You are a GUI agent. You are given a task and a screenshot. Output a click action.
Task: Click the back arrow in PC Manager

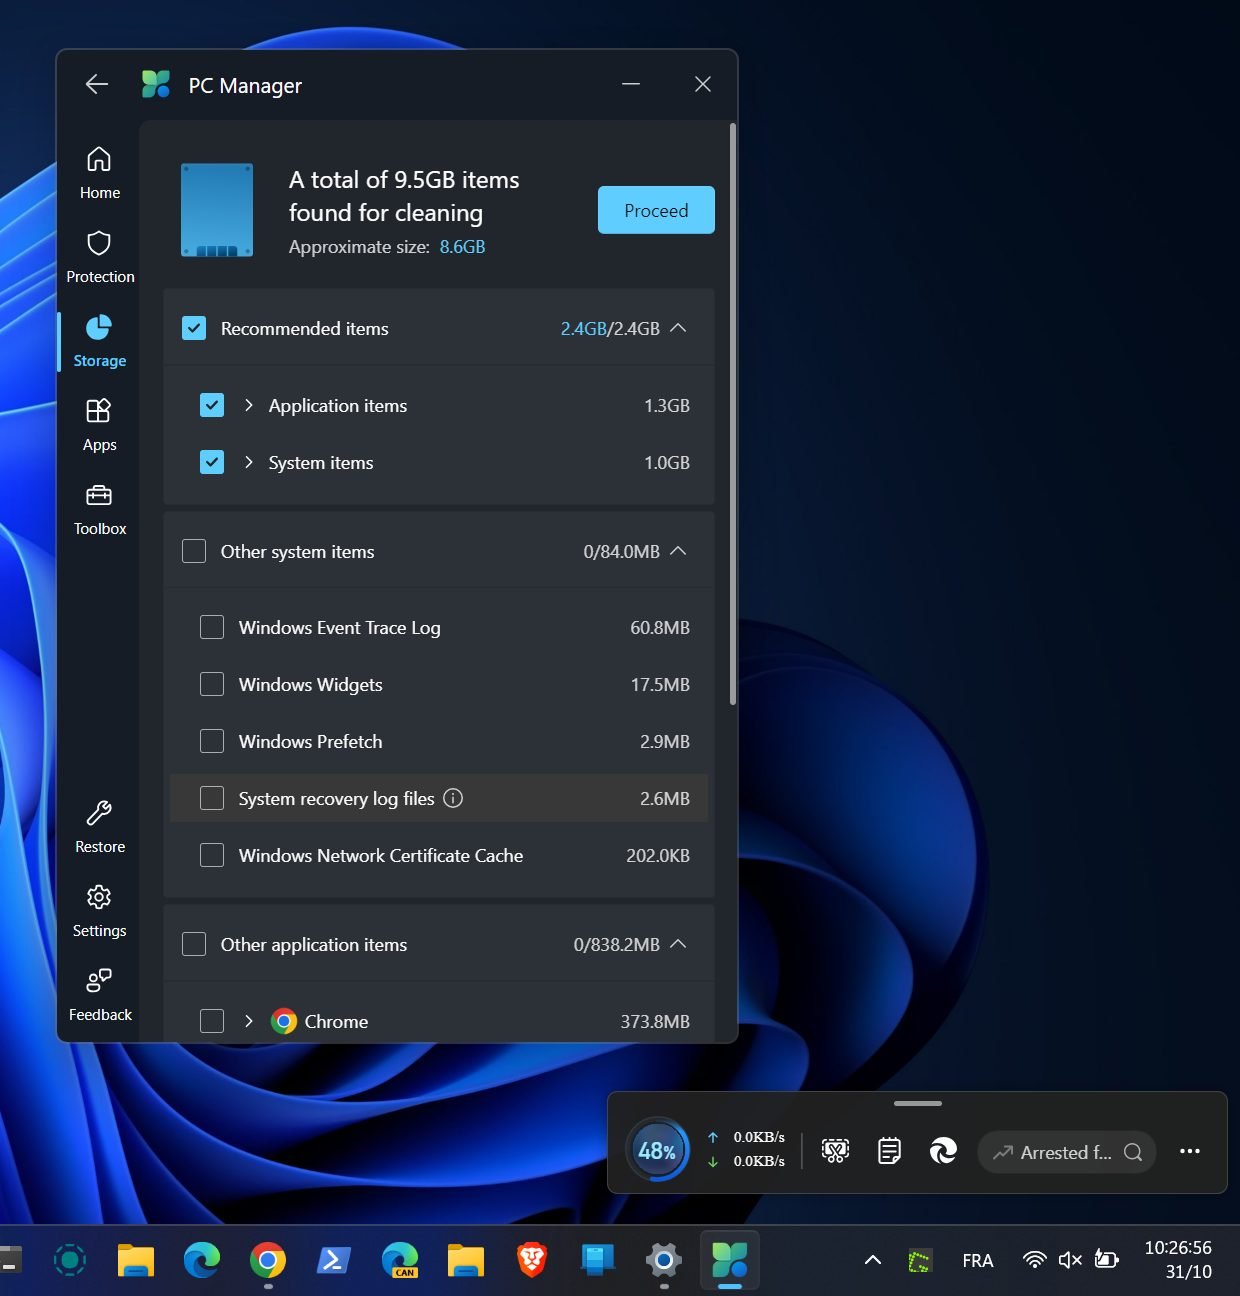click(97, 85)
